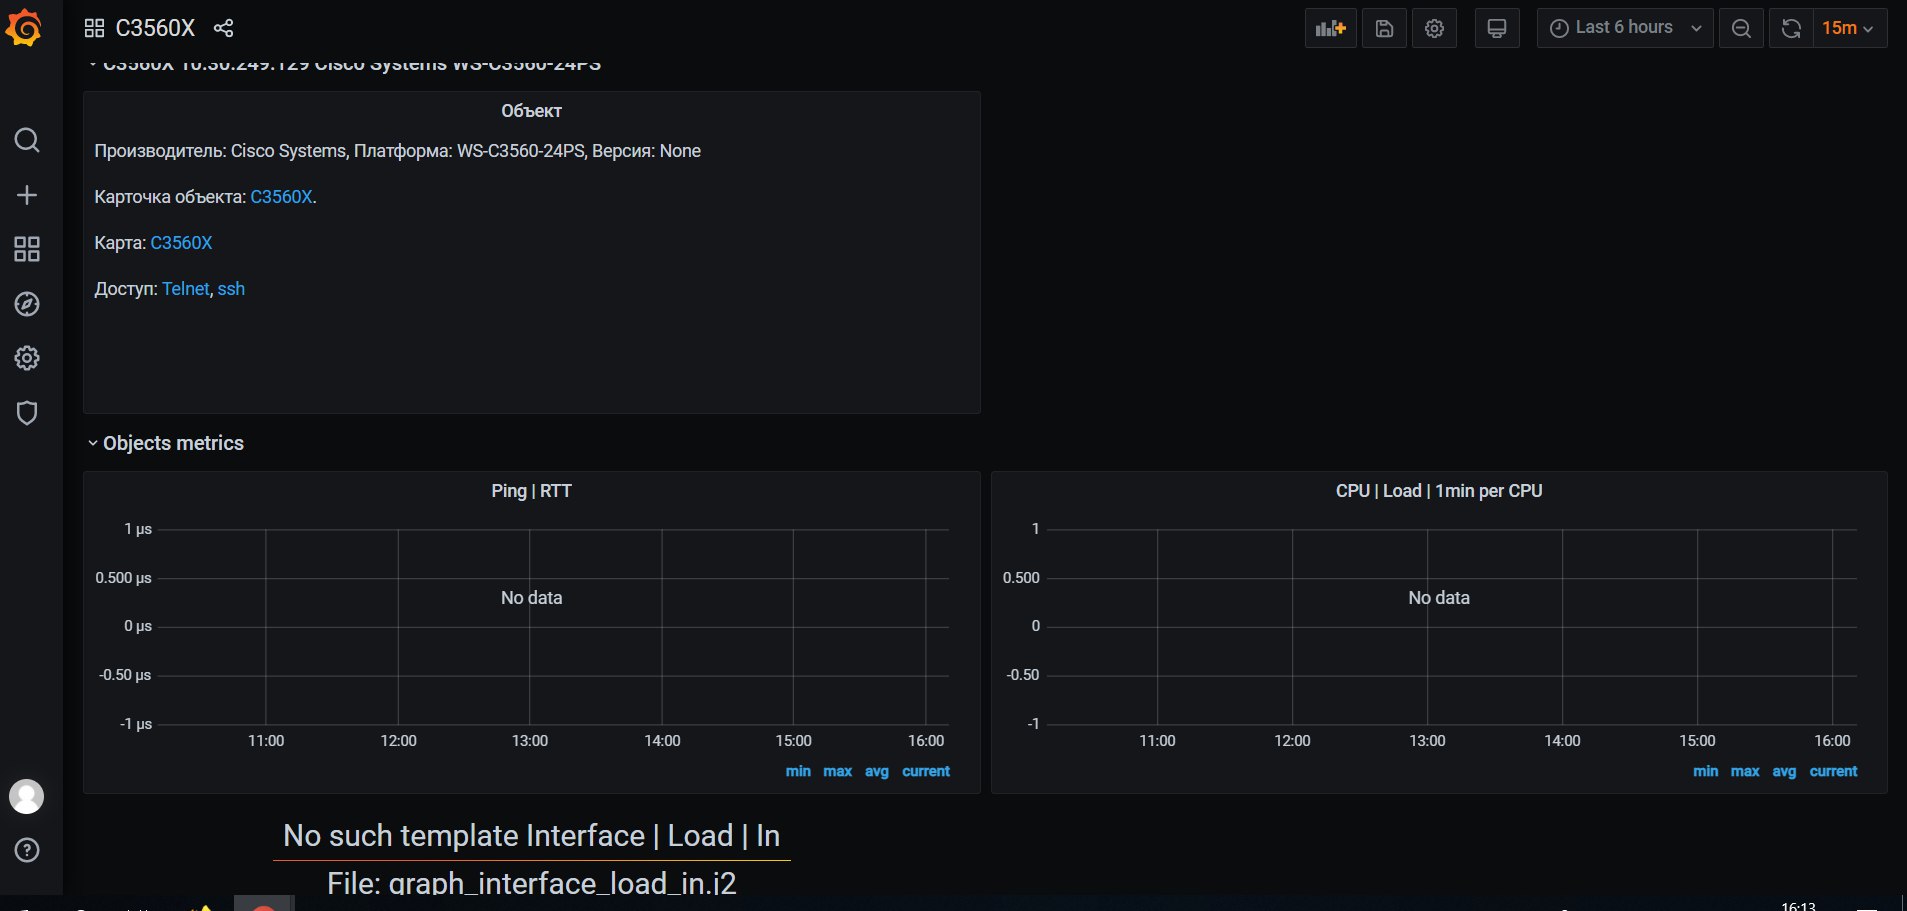Screen dimensions: 1907x911
Task: Open the Explore compass icon
Action: click(x=27, y=304)
